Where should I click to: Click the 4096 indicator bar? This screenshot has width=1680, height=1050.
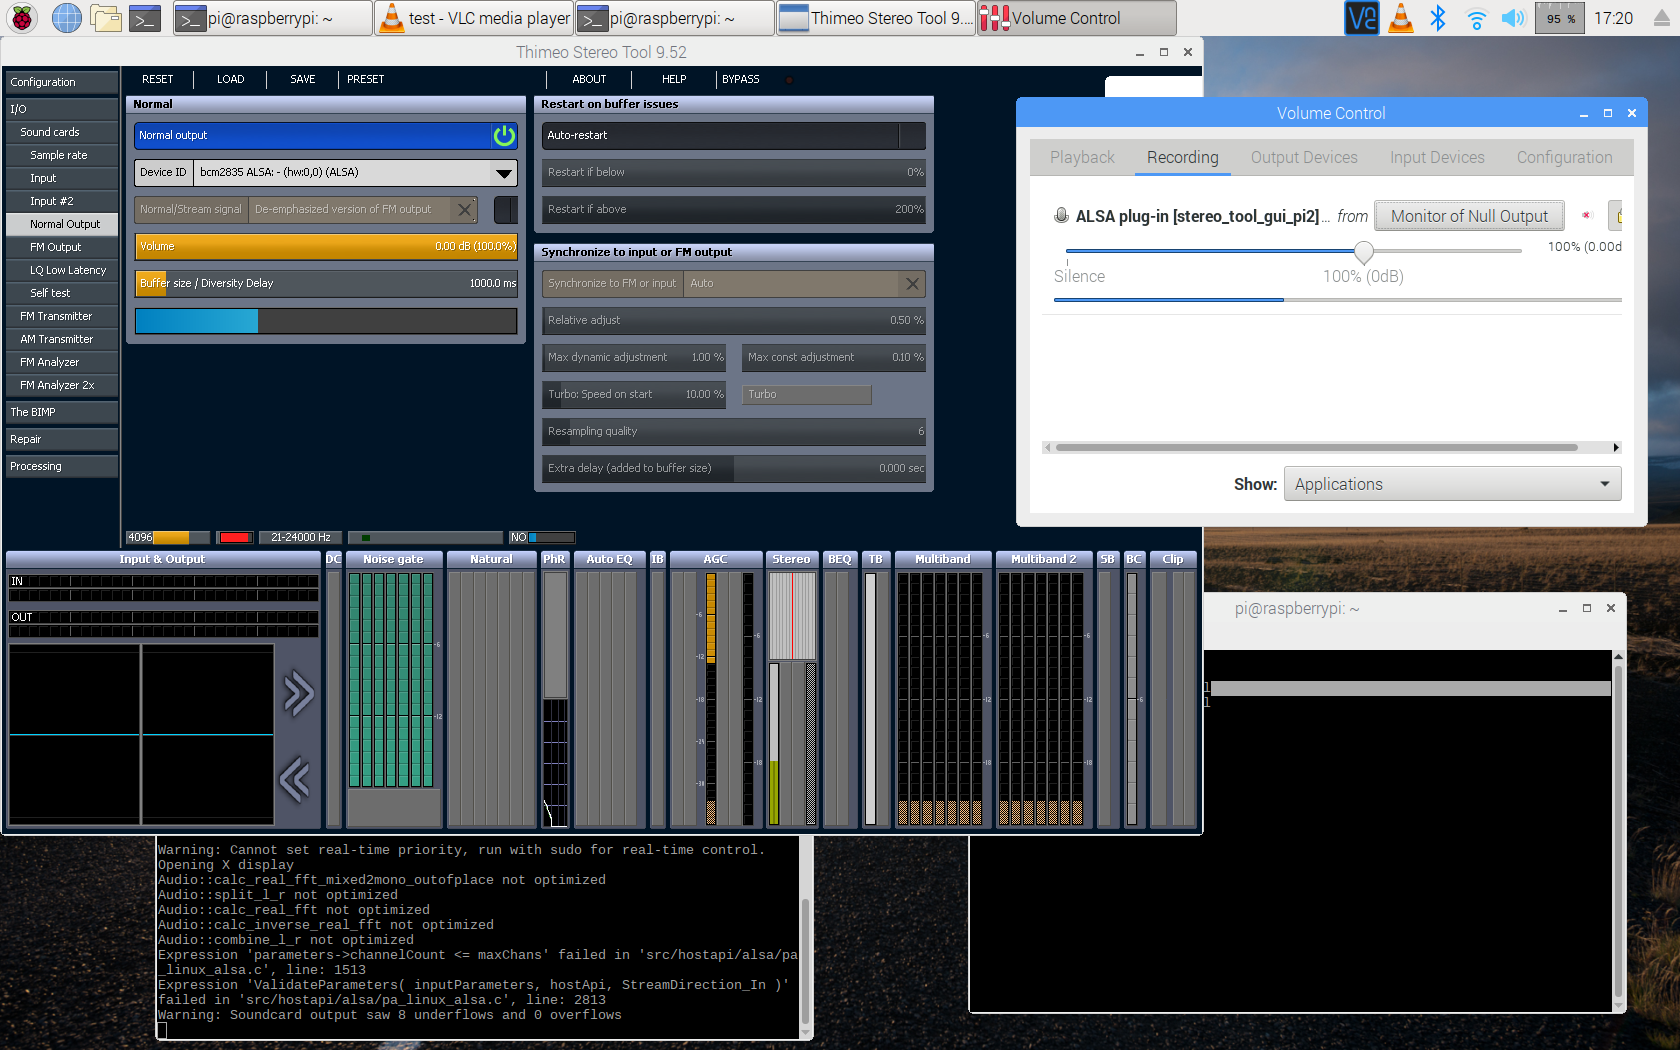[x=168, y=537]
